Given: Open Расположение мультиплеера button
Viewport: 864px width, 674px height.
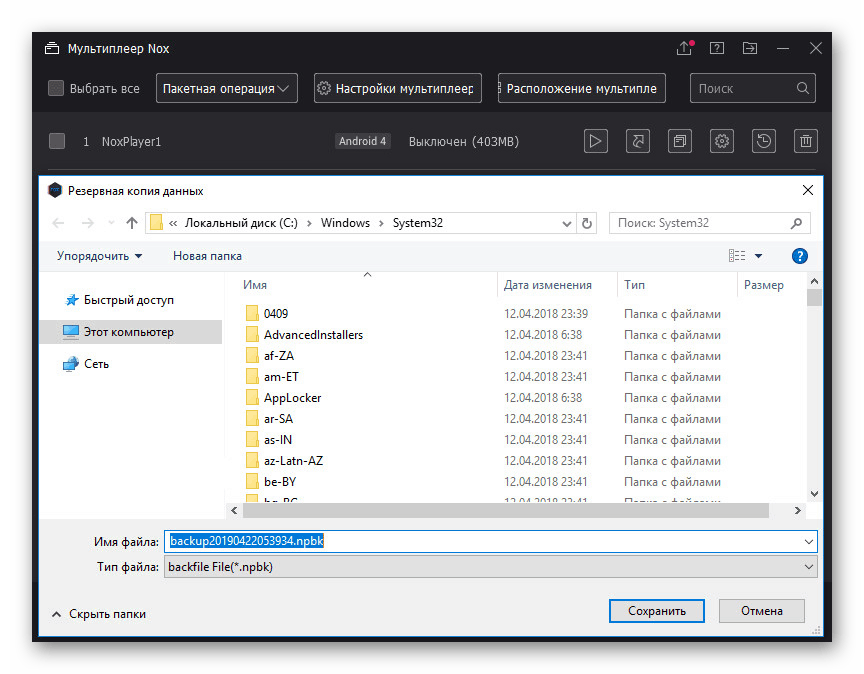Looking at the screenshot, I should (582, 88).
